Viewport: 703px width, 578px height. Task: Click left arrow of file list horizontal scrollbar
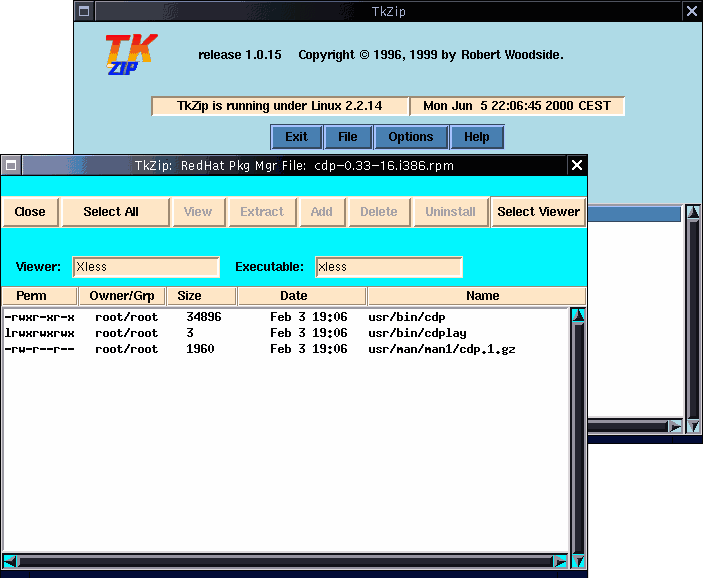pyautogui.click(x=10, y=561)
